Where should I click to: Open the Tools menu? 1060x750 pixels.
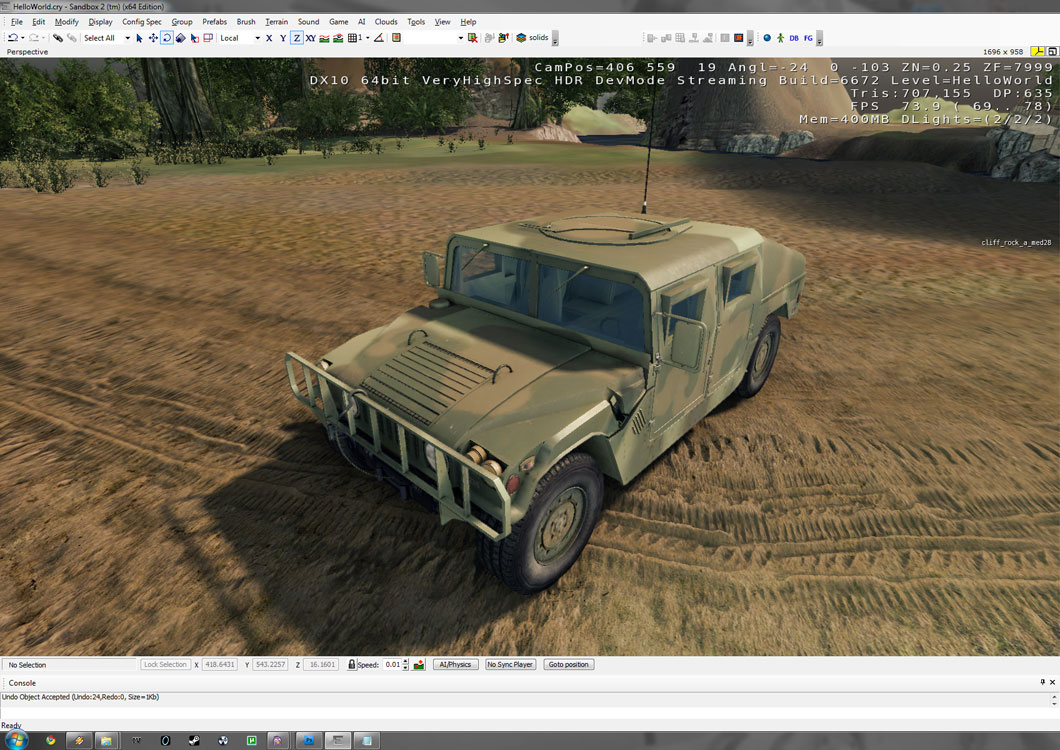click(416, 22)
